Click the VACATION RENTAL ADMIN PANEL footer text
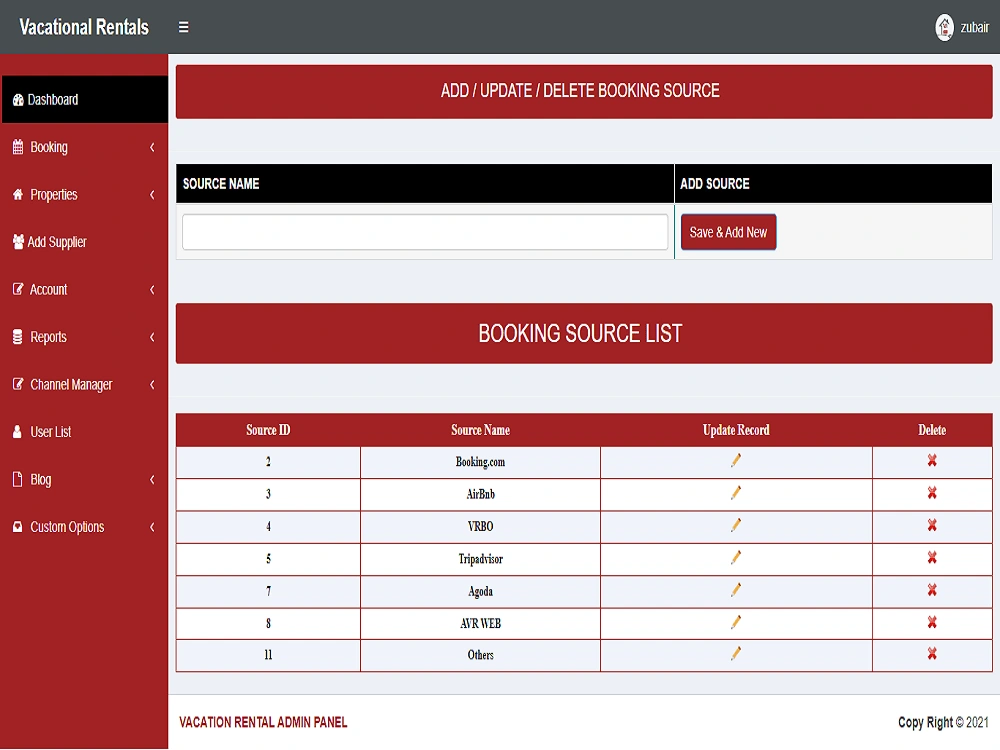 tap(263, 722)
